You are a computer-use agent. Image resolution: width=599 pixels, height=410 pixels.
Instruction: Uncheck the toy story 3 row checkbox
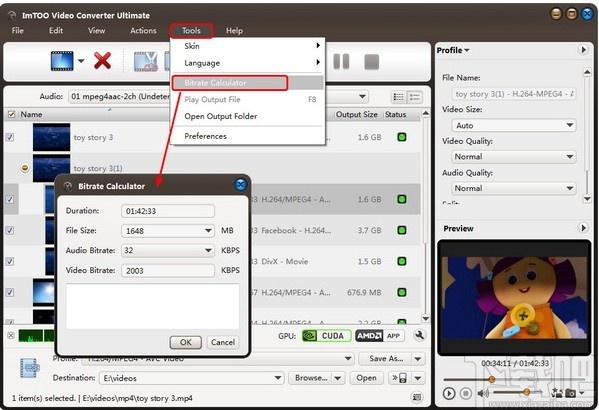click(10, 137)
